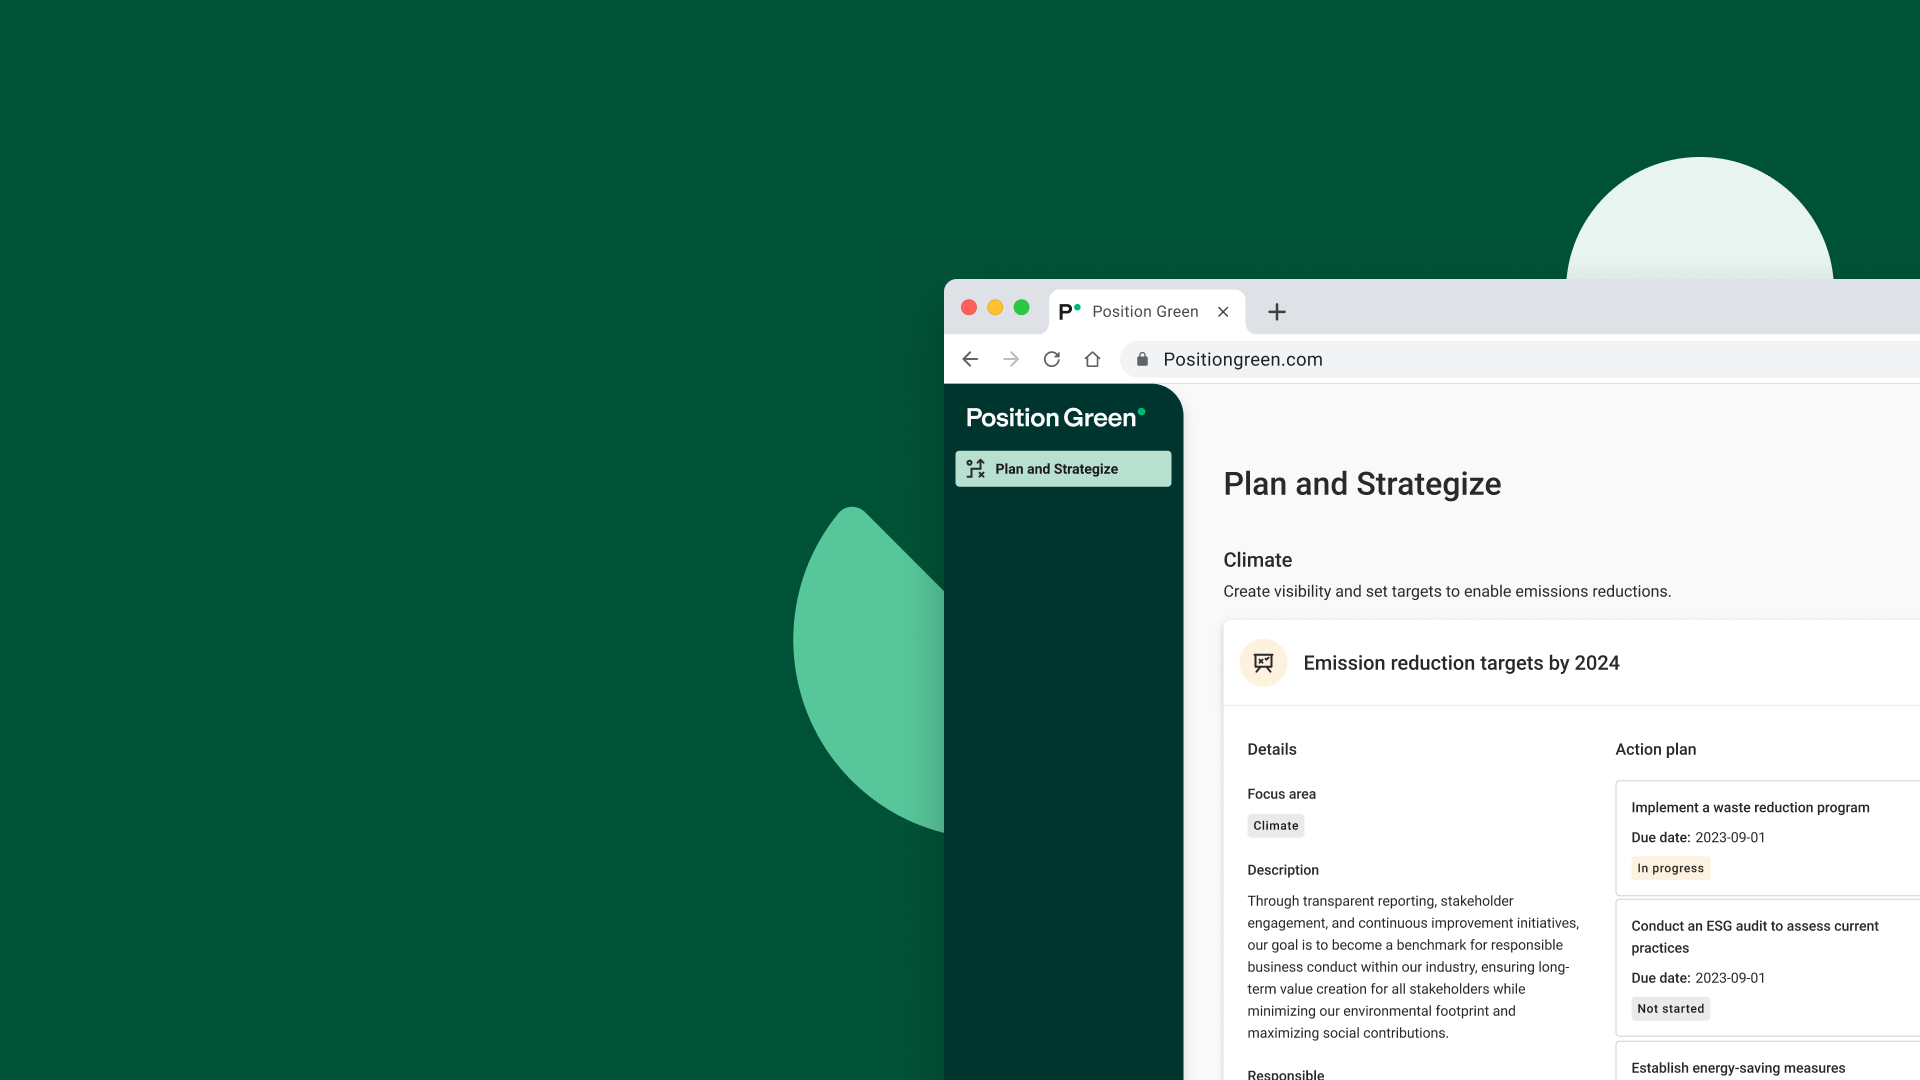
Task: Toggle the 'In progress' status badge
Action: (1669, 868)
